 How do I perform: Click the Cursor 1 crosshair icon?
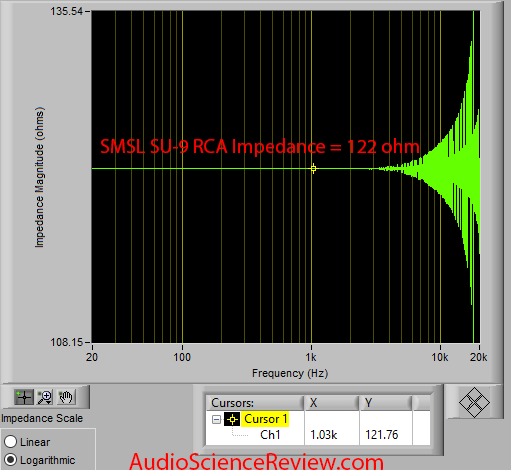click(x=232, y=419)
